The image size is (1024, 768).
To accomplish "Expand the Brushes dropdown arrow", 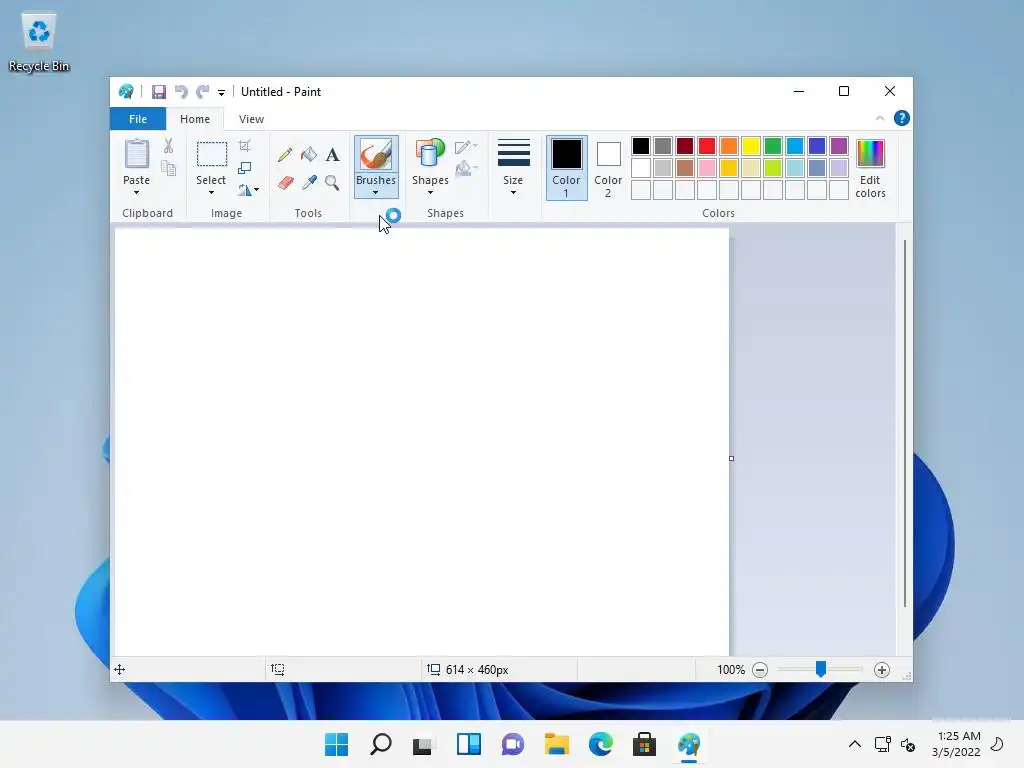I will coord(376,193).
